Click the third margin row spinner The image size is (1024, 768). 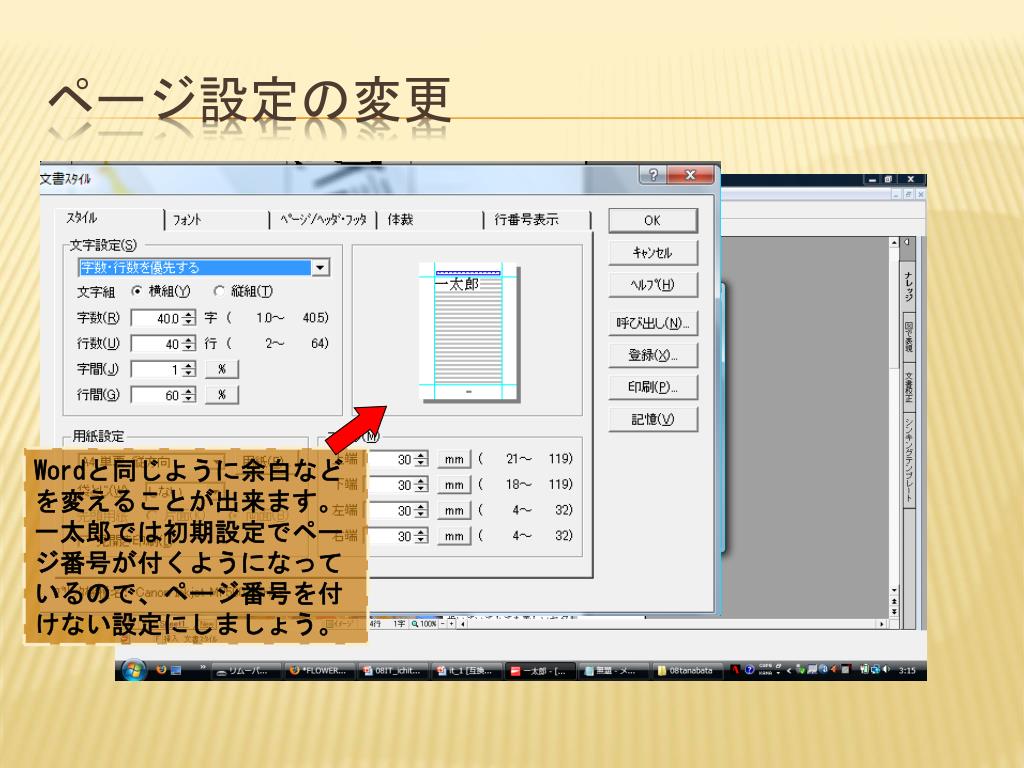[421, 511]
